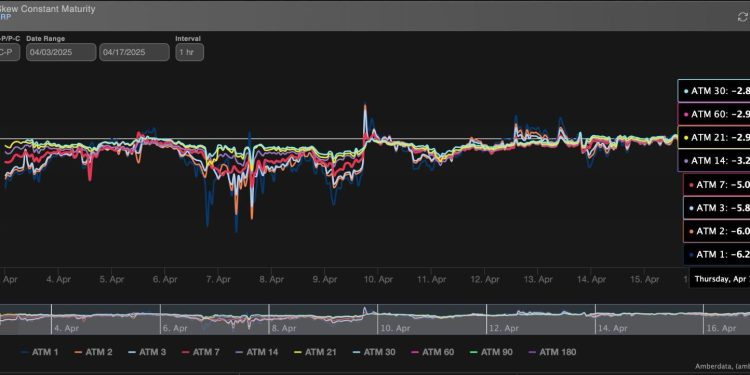Click the ATM 14 tooltip value box
Image resolution: width=750 pixels, height=375 pixels.
coord(714,161)
